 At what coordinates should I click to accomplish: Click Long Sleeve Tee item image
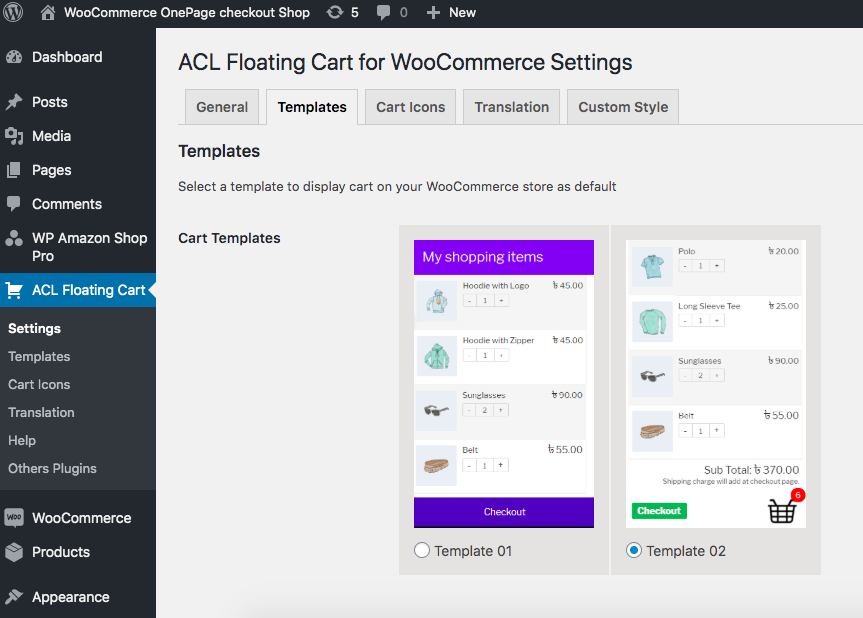coord(652,322)
